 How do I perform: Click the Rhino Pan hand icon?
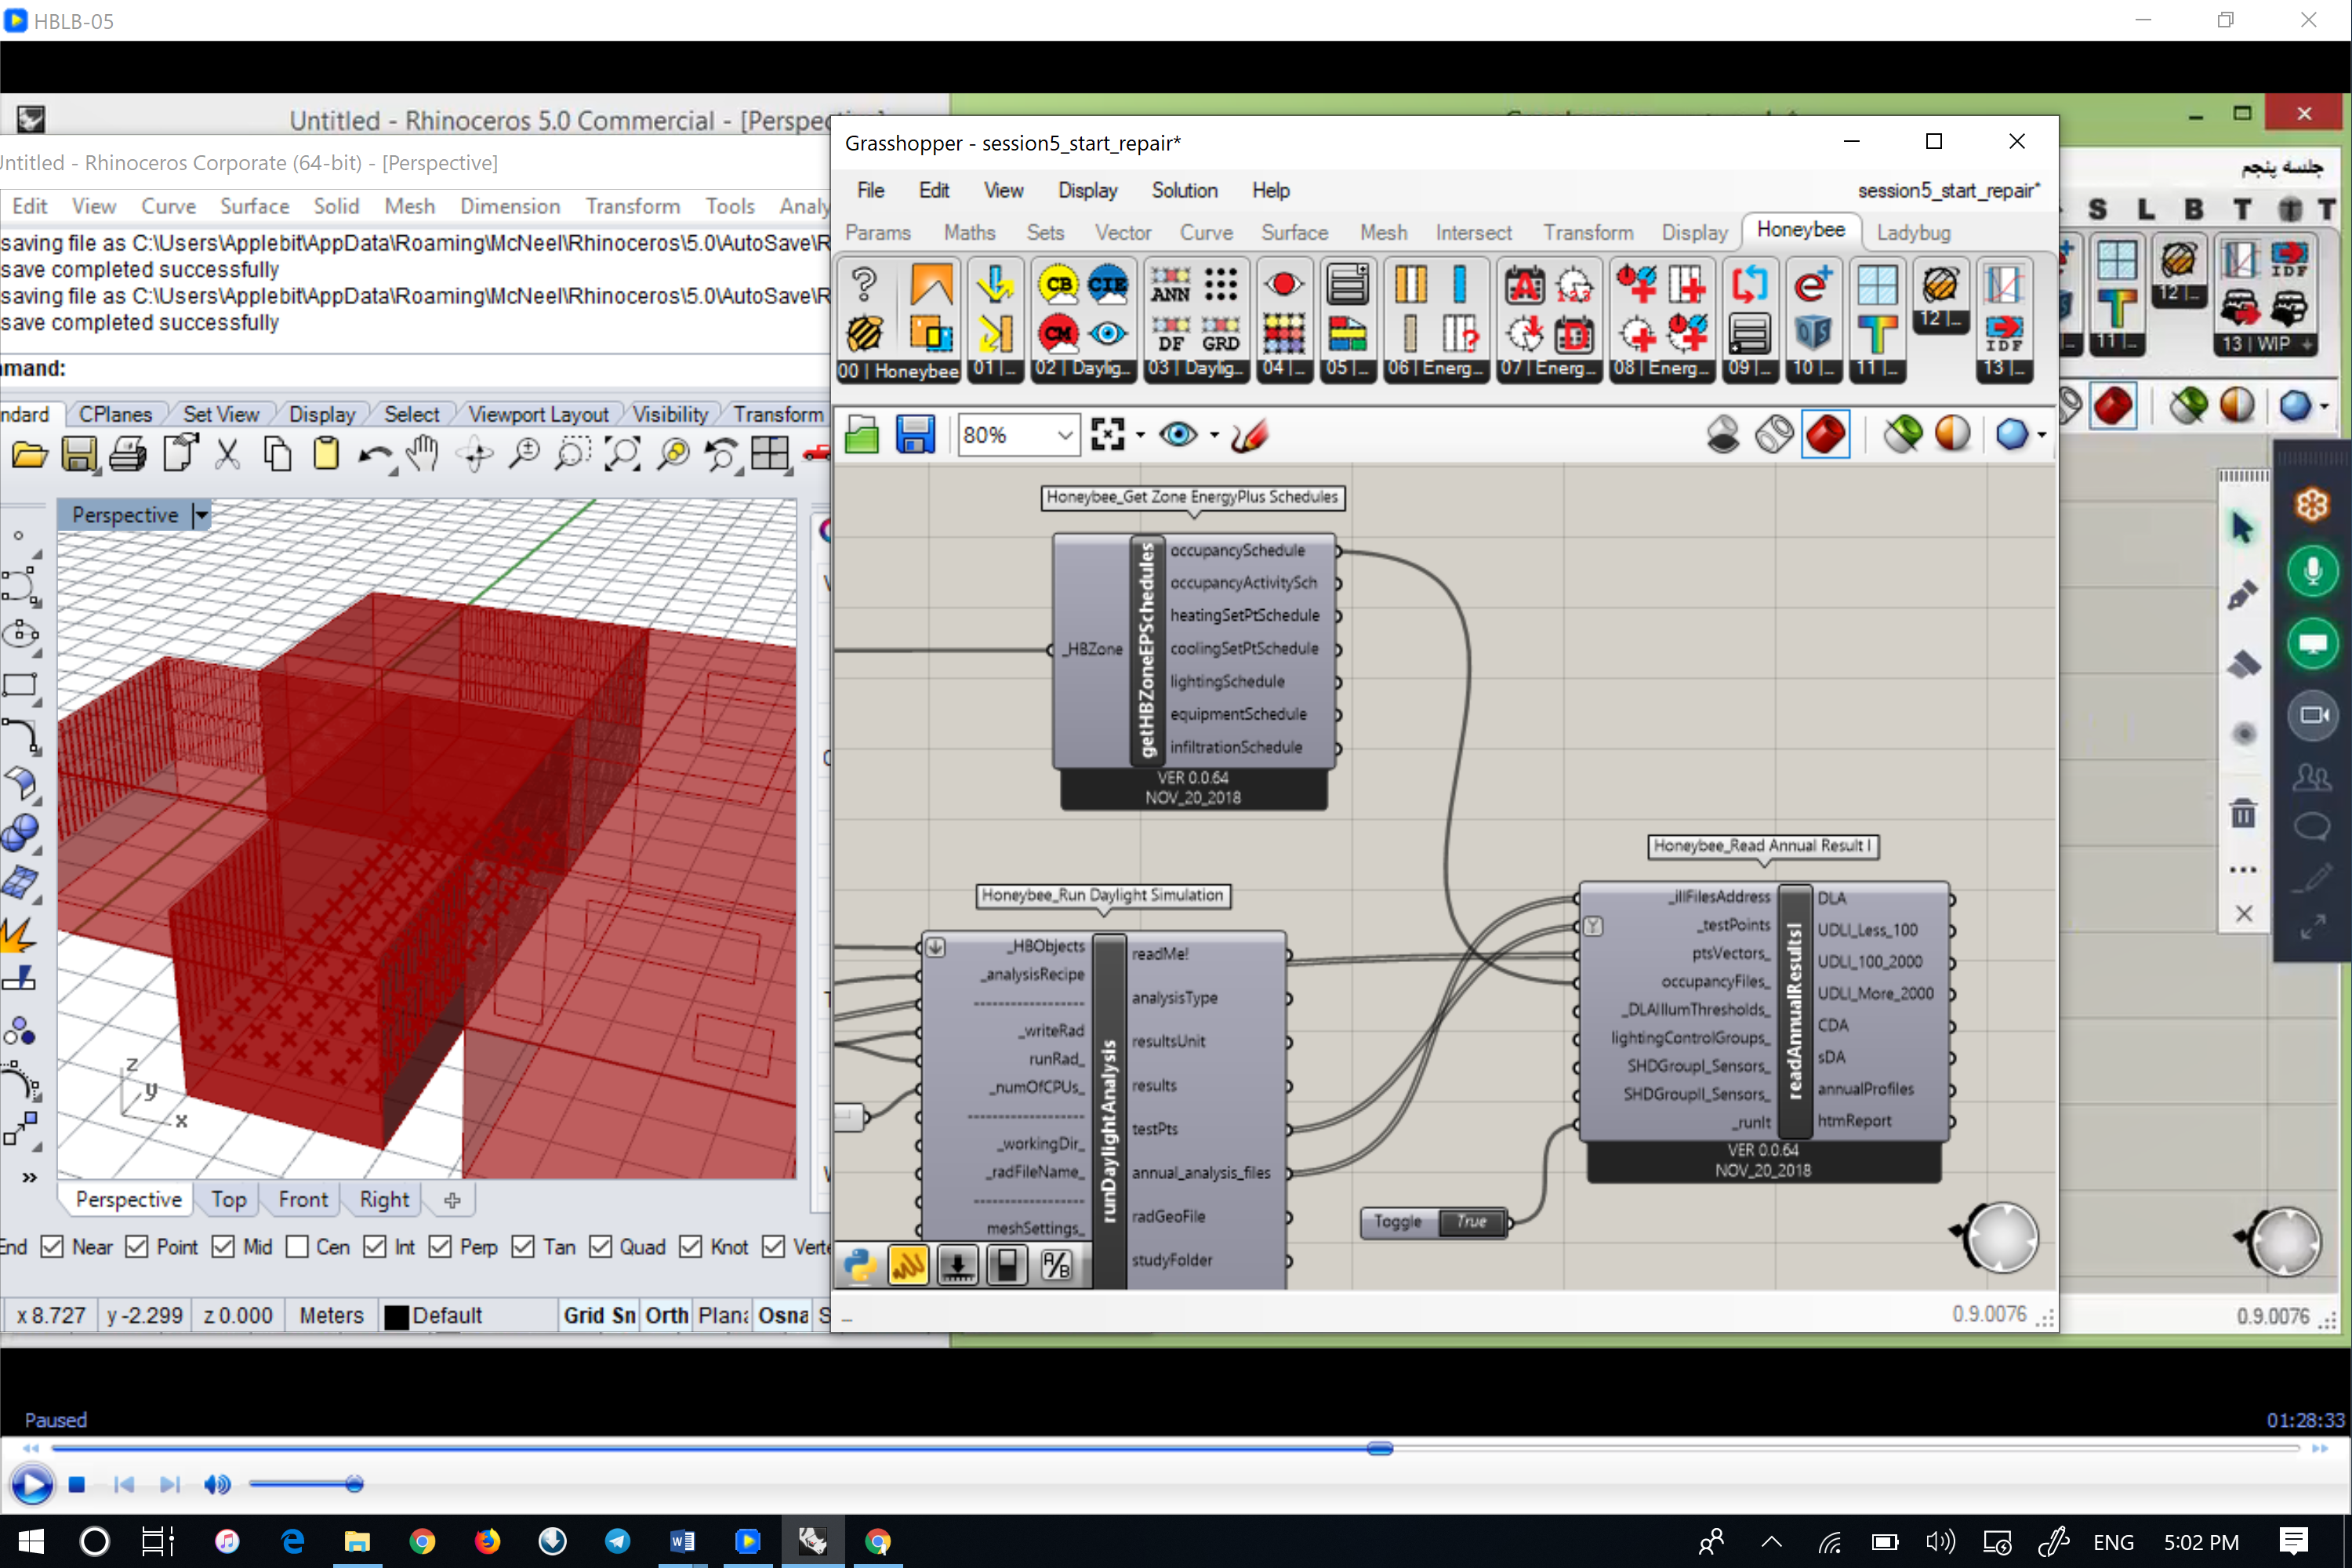tap(423, 454)
